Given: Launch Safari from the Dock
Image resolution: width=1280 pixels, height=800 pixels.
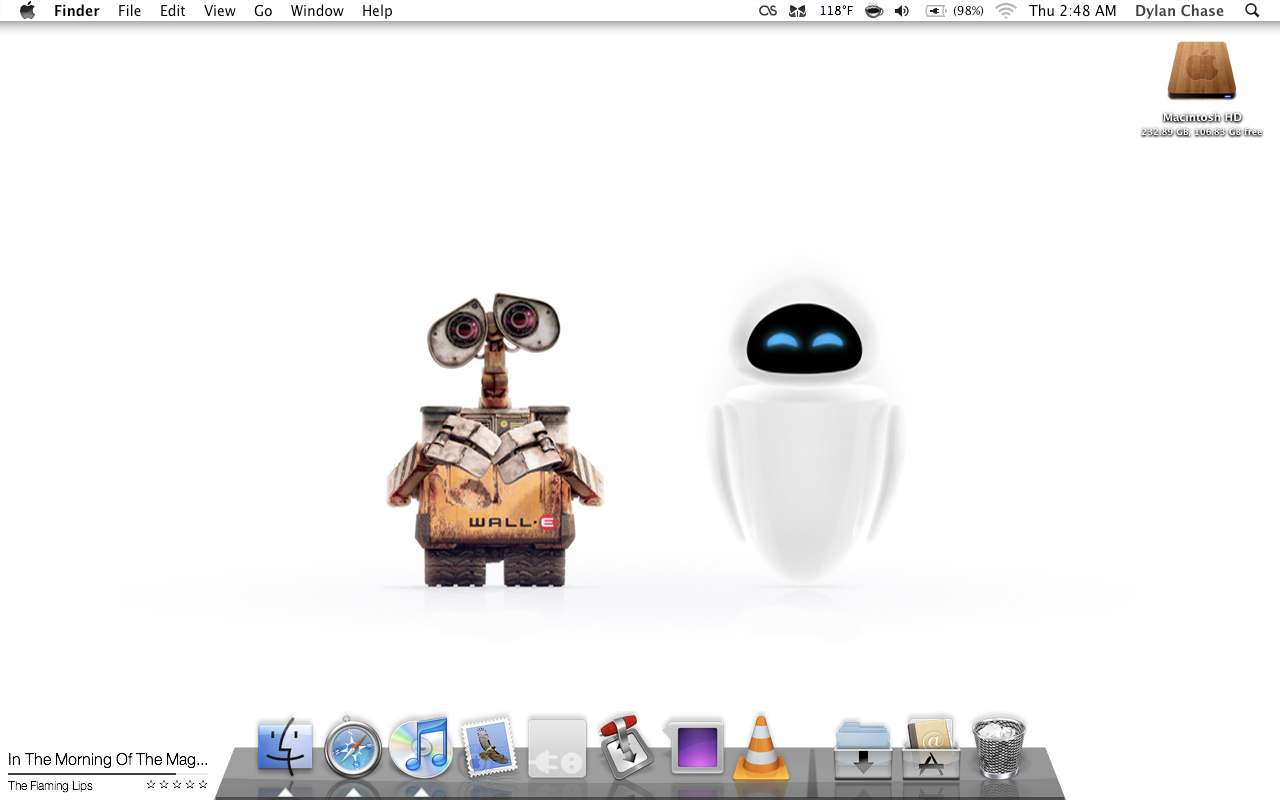Looking at the screenshot, I should pyautogui.click(x=353, y=748).
